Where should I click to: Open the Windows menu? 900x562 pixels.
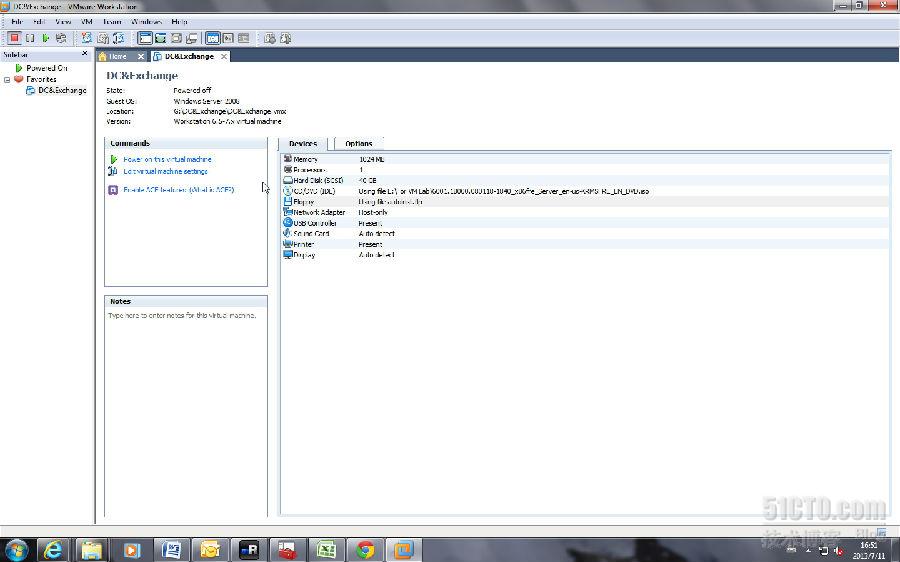point(147,22)
